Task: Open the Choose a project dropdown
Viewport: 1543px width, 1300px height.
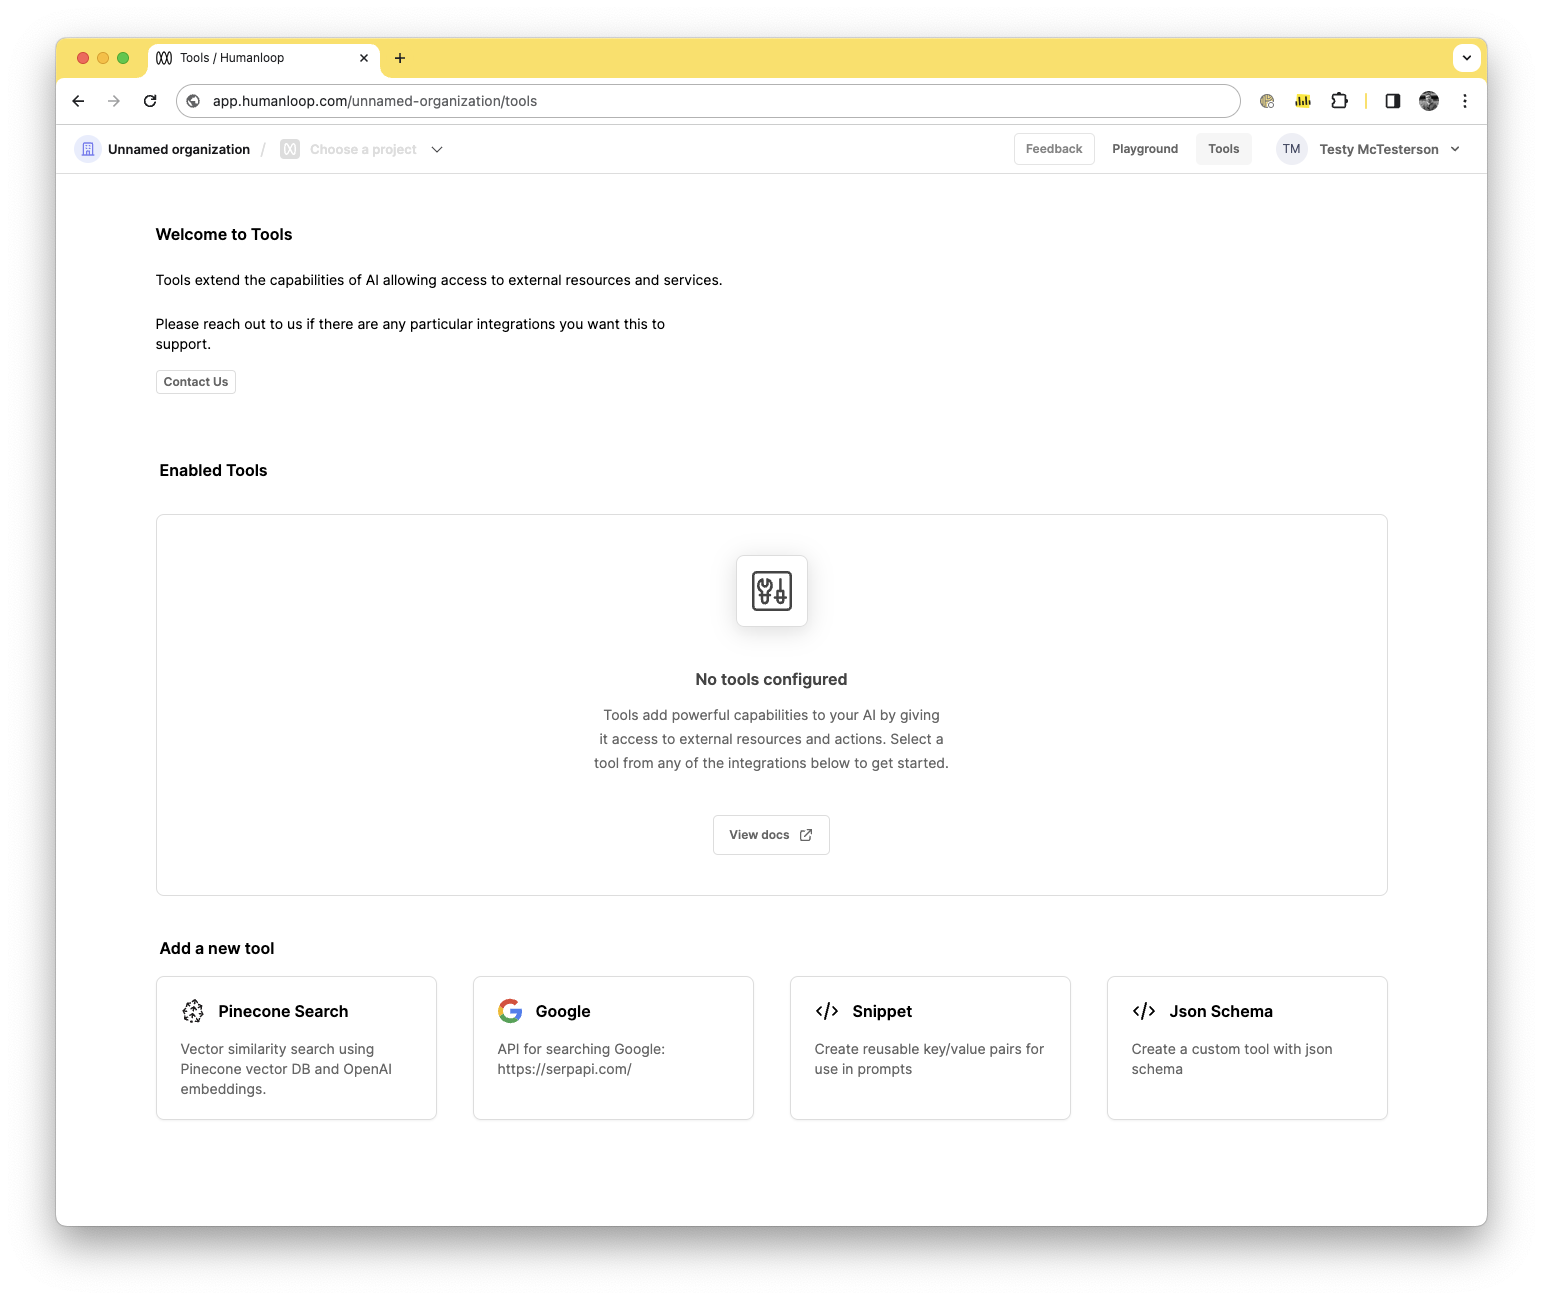Action: pos(362,149)
